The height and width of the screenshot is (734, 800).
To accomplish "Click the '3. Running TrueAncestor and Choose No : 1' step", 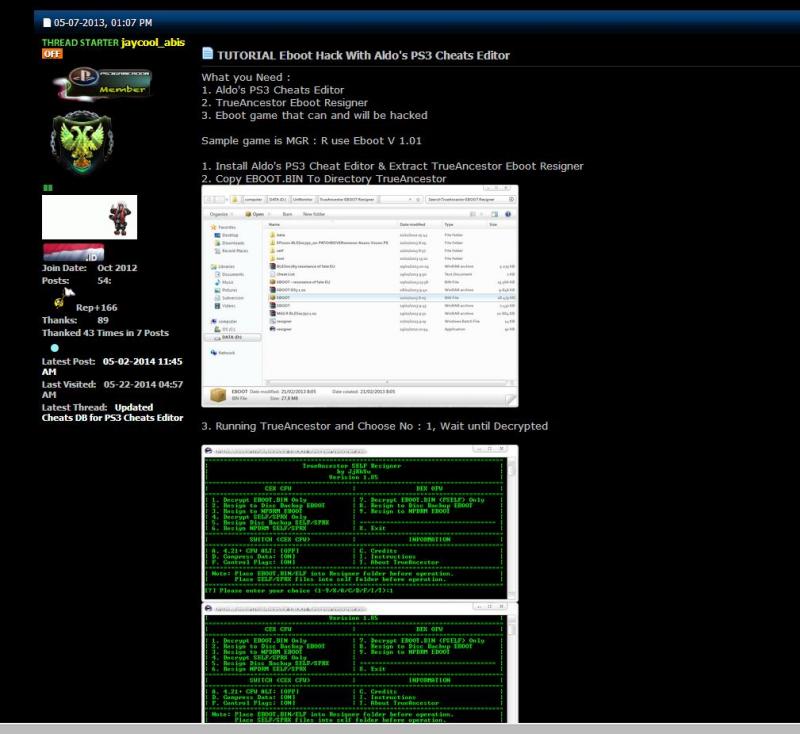I will [374, 426].
